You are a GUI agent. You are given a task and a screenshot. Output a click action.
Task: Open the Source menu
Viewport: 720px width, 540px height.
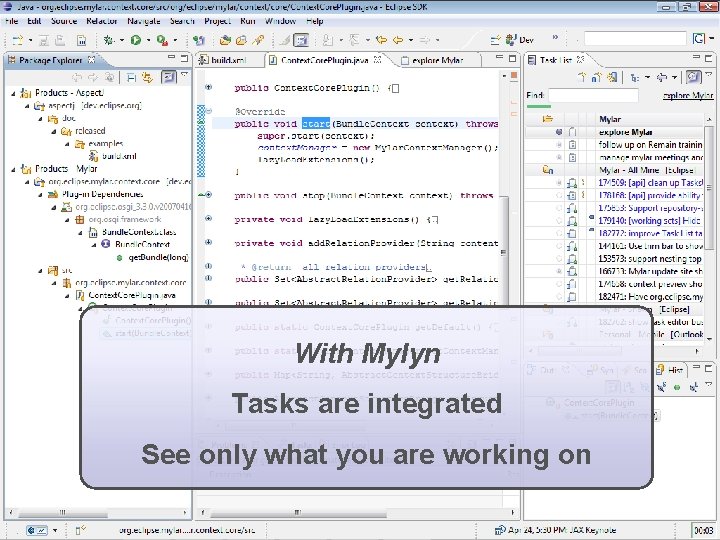[x=64, y=21]
